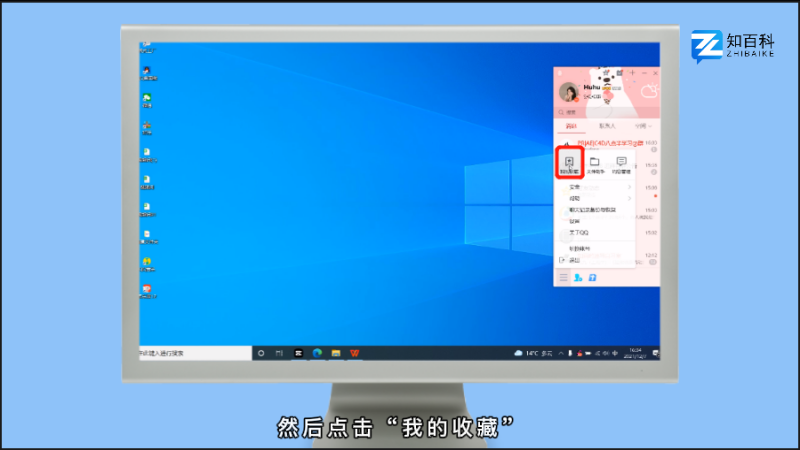Switch to the 消息 tab

click(x=571, y=126)
